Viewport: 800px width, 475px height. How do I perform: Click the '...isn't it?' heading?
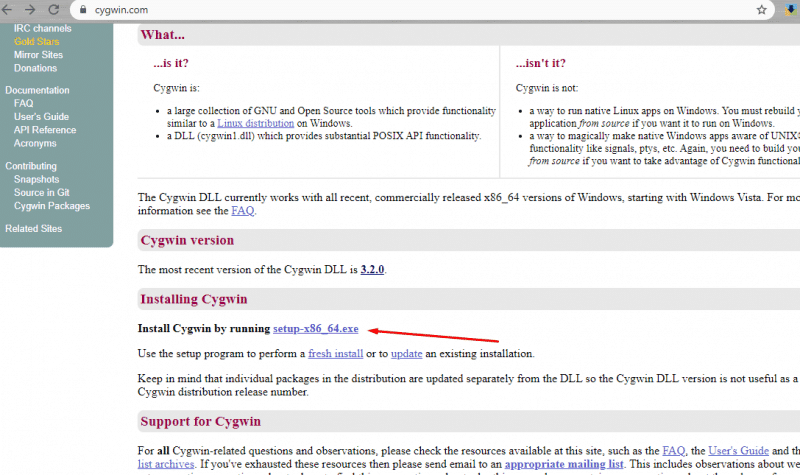click(x=540, y=63)
